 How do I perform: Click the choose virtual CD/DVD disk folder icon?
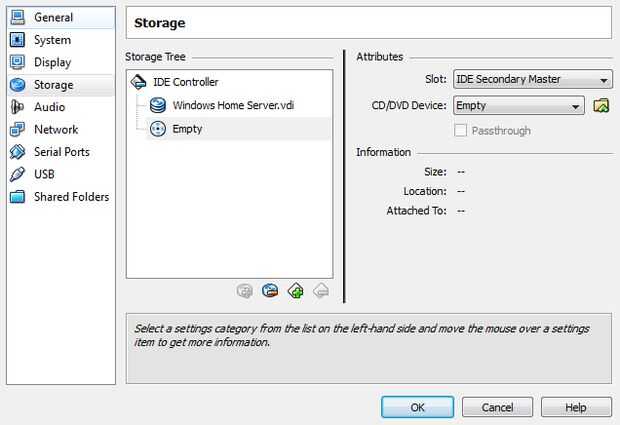[601, 105]
